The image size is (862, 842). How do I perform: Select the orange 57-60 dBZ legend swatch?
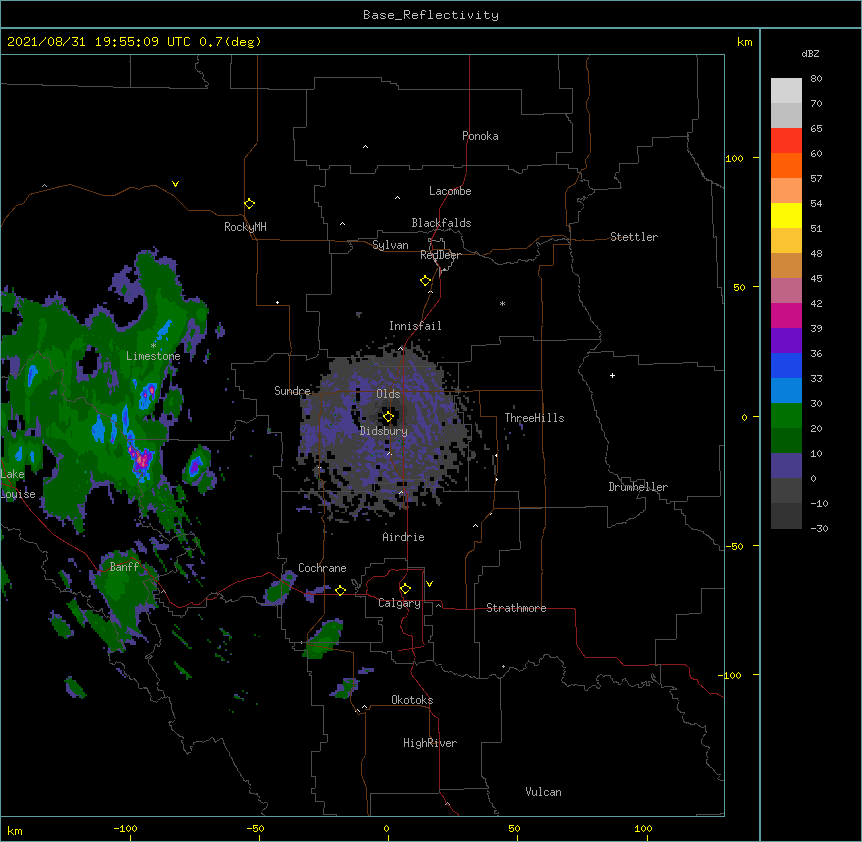(x=786, y=165)
